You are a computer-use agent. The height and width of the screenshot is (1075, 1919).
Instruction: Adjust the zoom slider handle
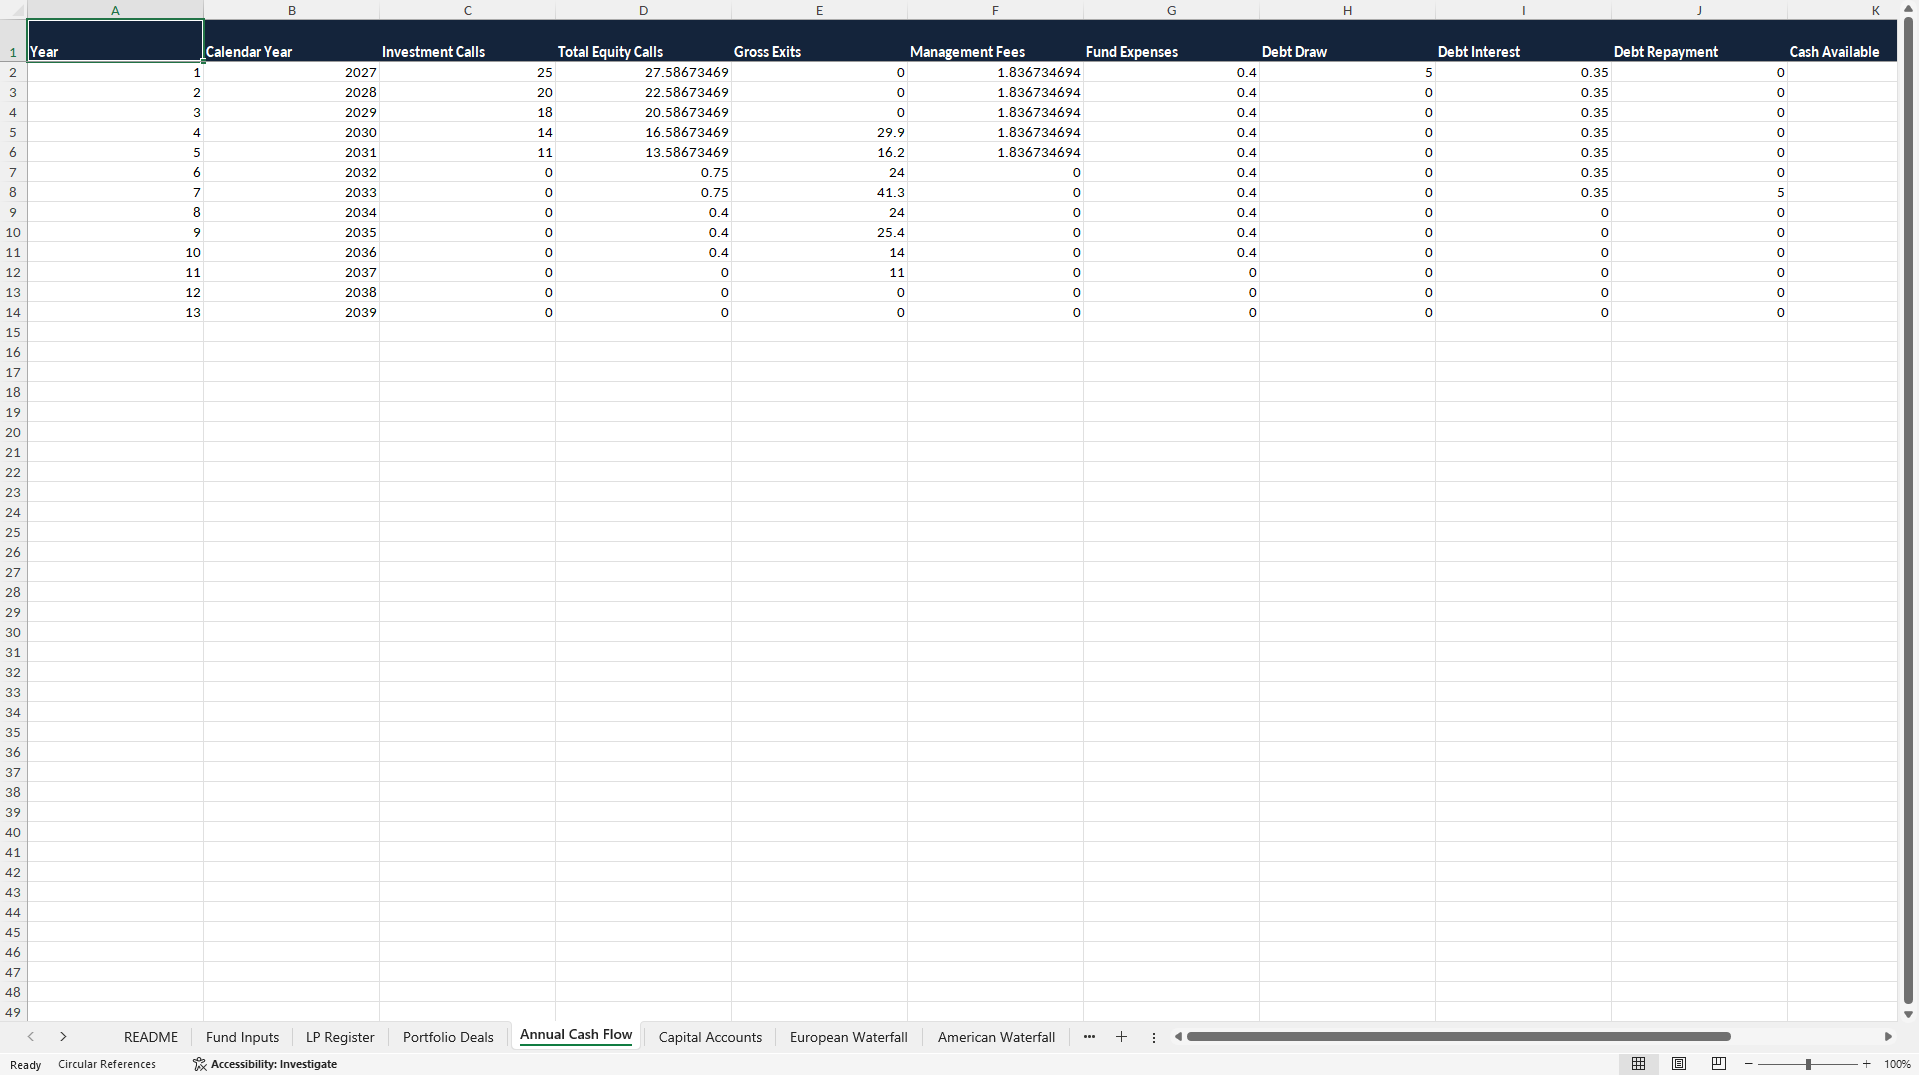[x=1808, y=1064]
